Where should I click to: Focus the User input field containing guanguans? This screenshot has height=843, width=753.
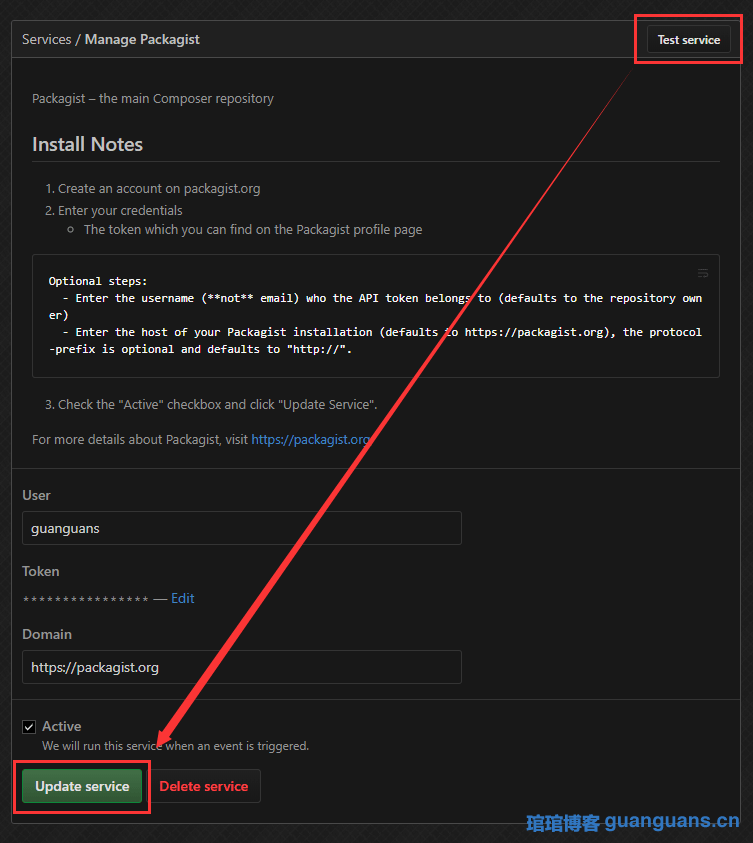242,528
